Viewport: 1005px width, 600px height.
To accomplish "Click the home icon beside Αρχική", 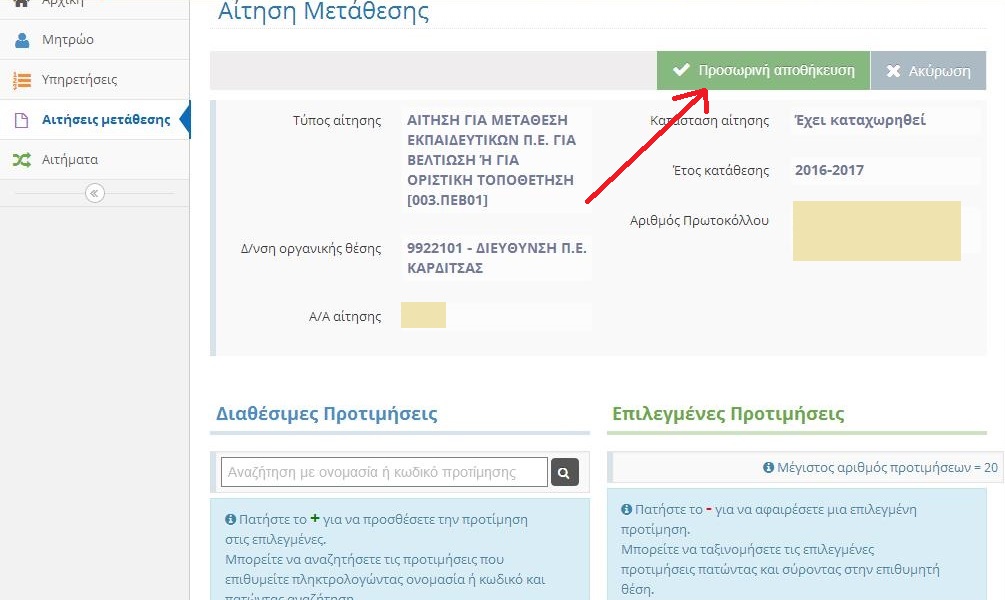I will 21,3.
